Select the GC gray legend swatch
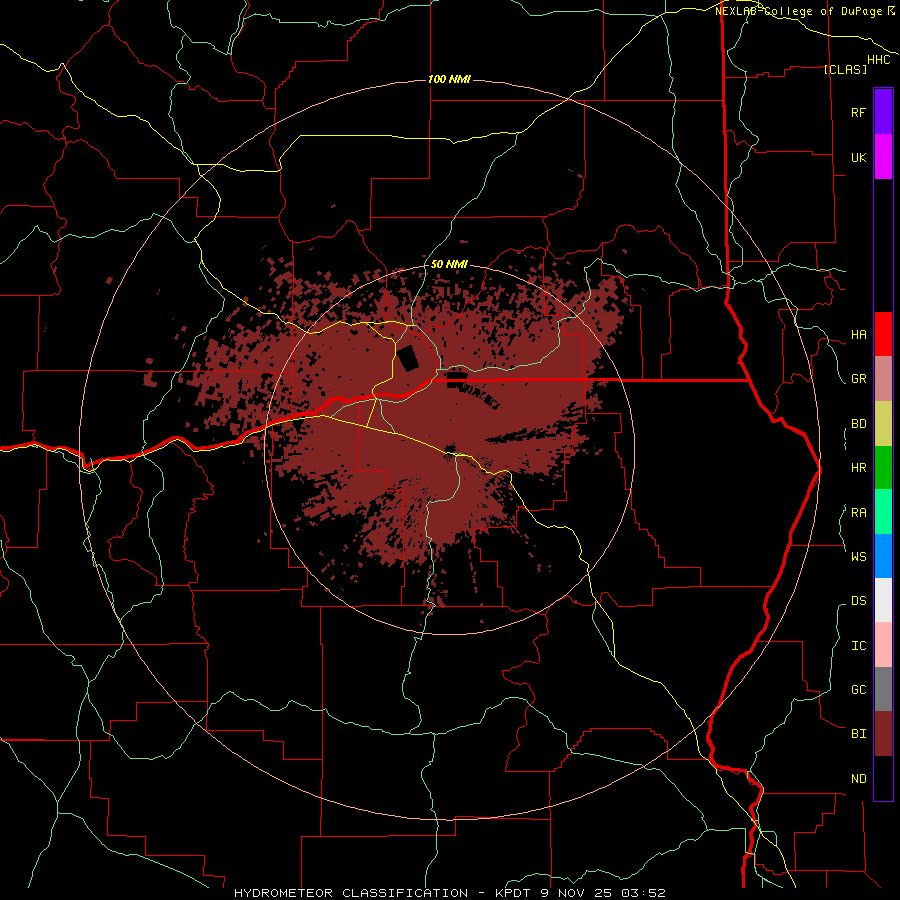900x900 pixels. [883, 689]
